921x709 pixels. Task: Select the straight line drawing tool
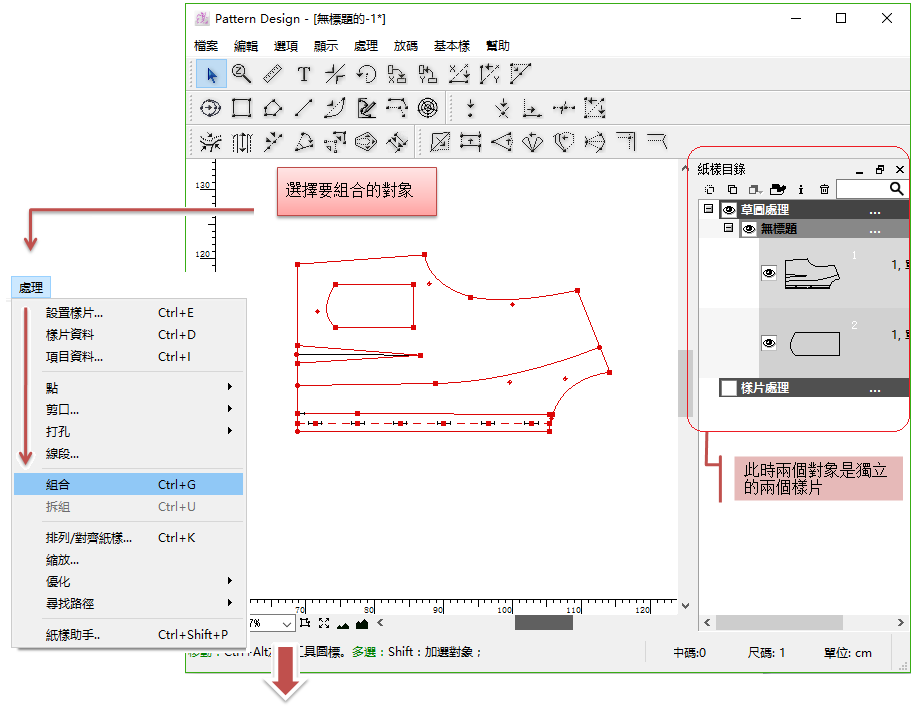304,108
